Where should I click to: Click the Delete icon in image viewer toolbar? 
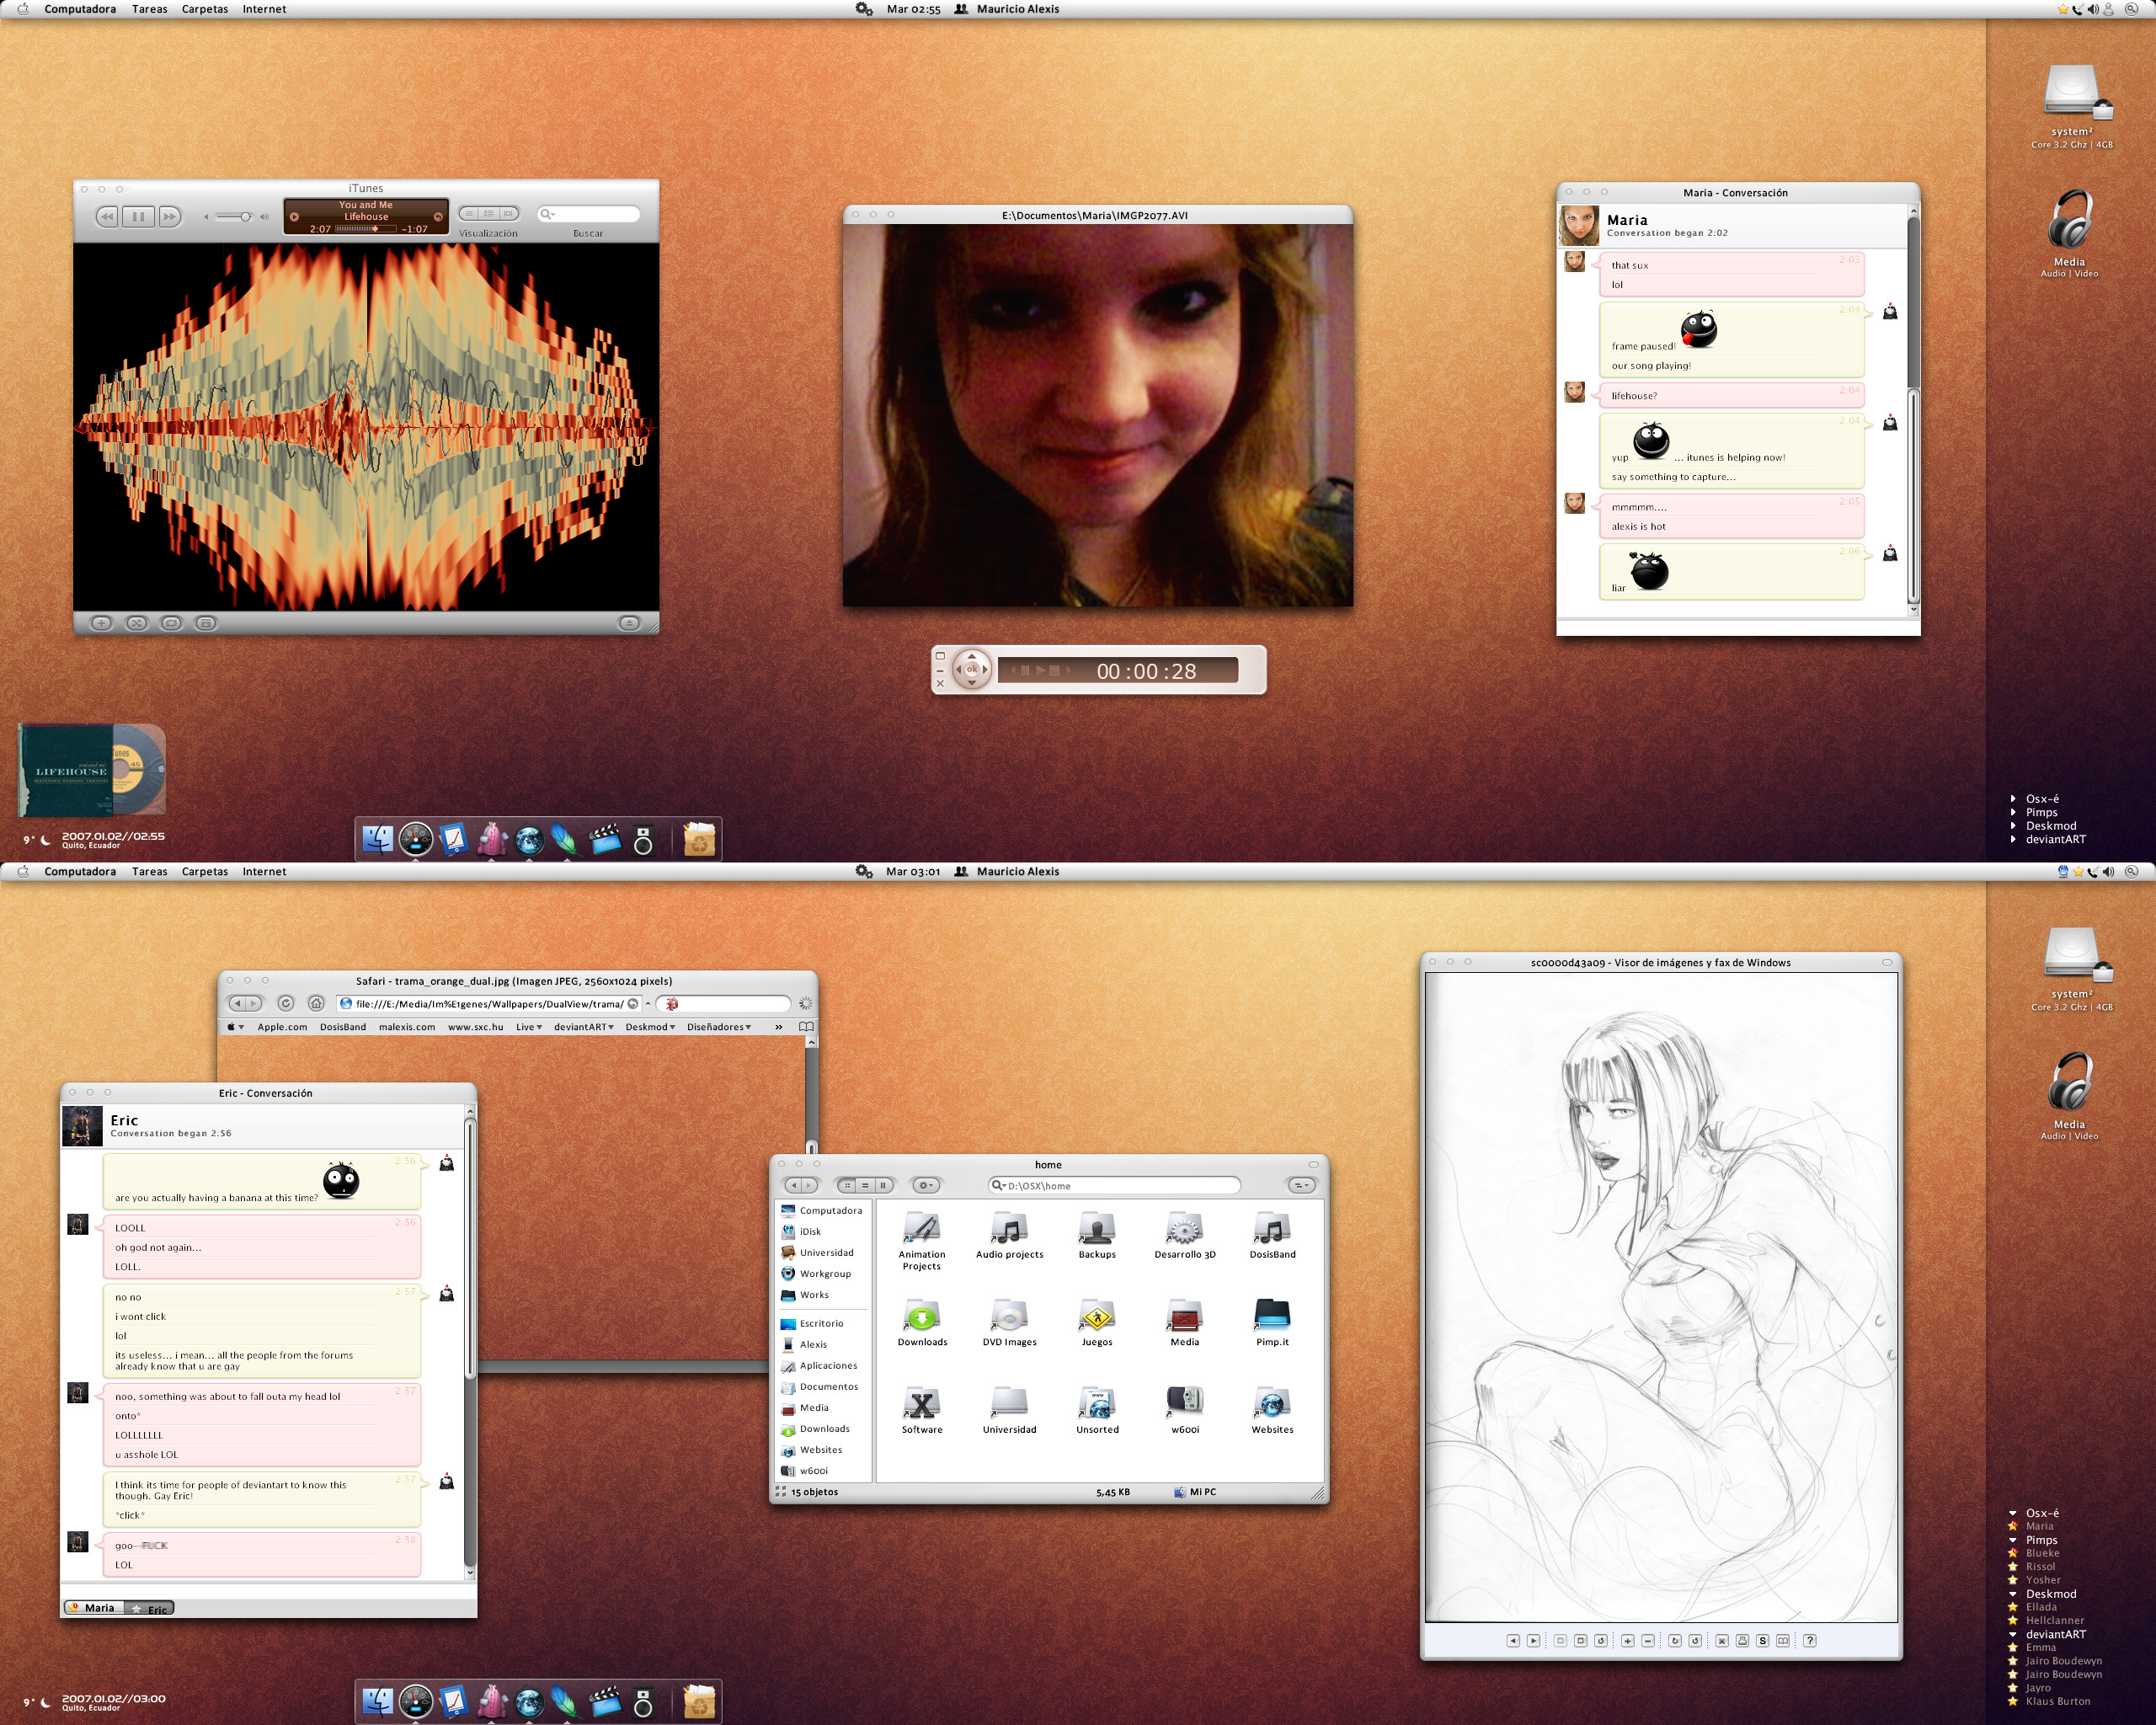tap(1723, 1641)
